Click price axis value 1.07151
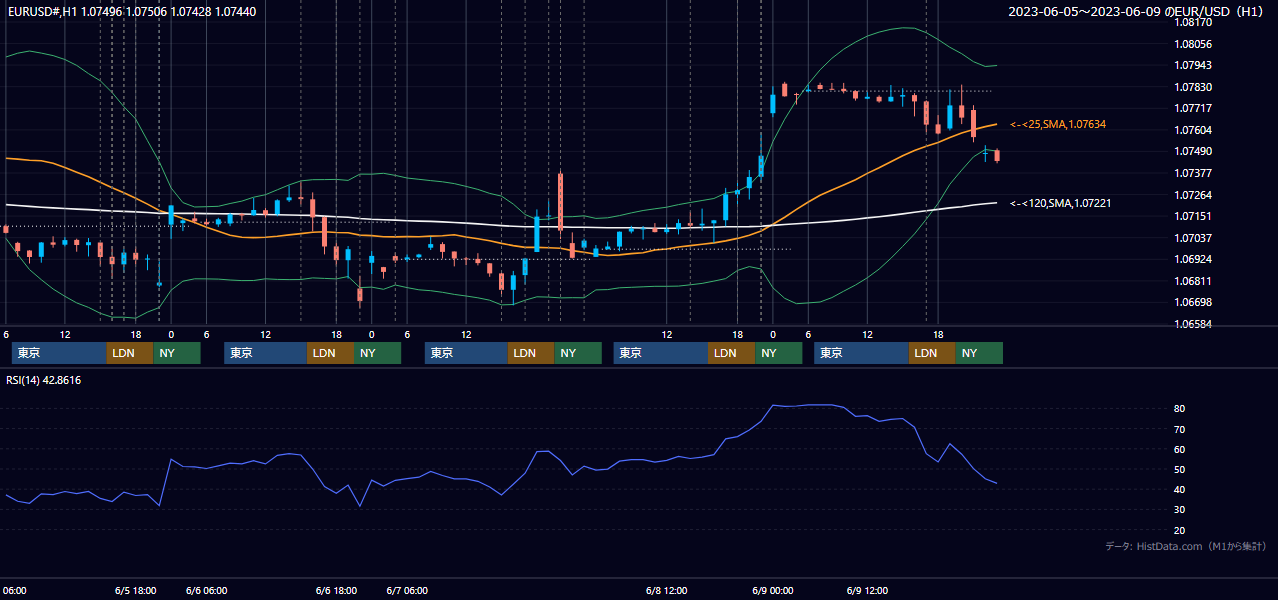Image resolution: width=1278 pixels, height=600 pixels. click(1194, 216)
